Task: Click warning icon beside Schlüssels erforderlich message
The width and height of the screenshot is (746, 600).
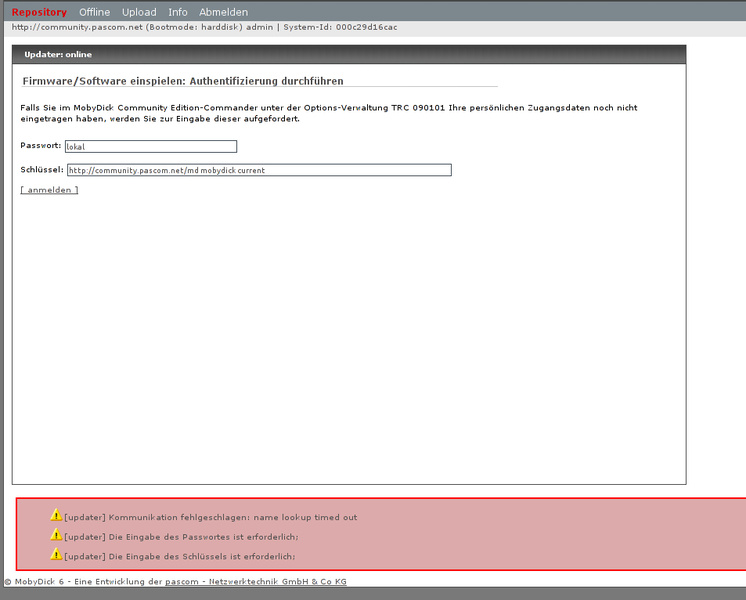Action: (x=56, y=554)
